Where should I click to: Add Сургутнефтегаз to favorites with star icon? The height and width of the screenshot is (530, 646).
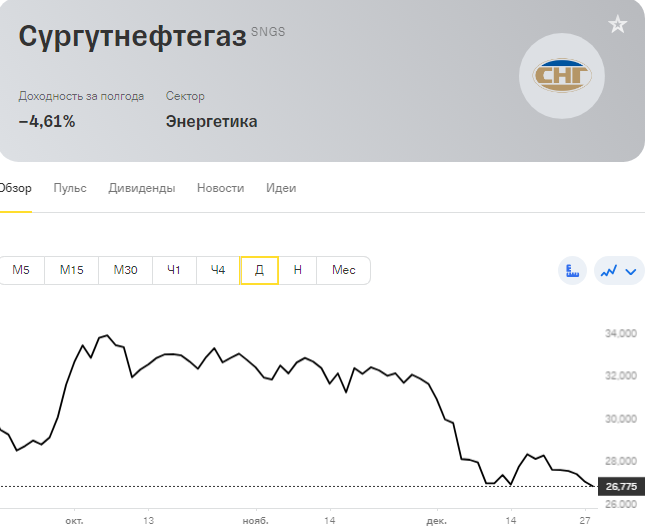coord(617,24)
